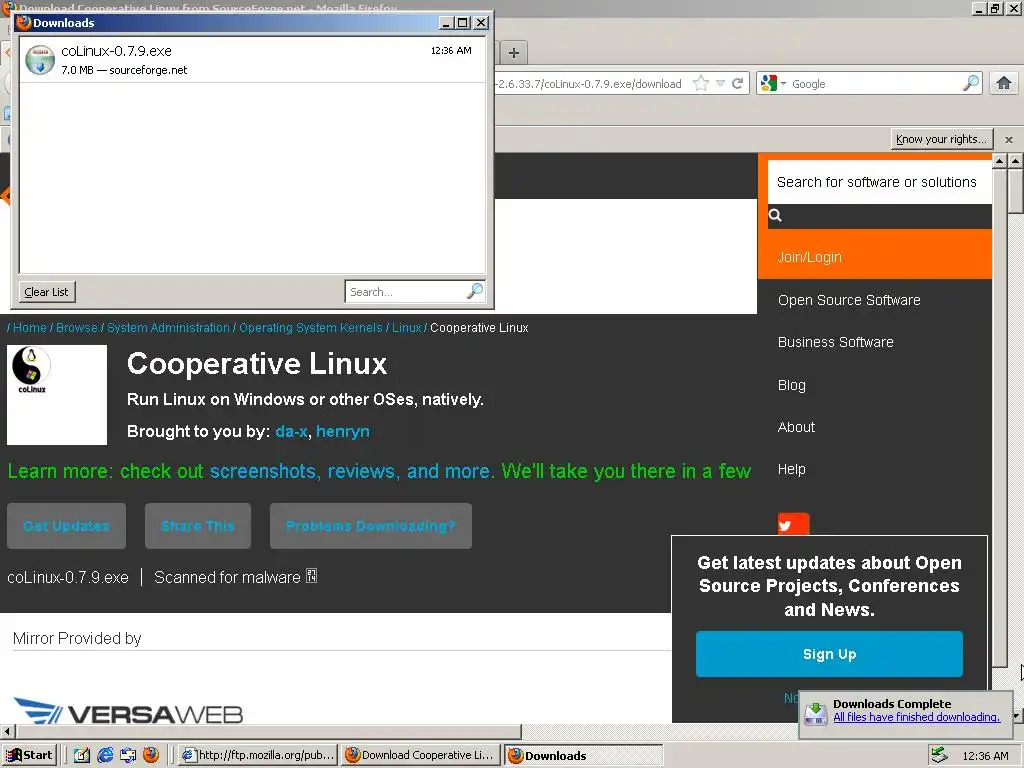Image resolution: width=1024 pixels, height=768 pixels.
Task: Open Firefox quick launch icon
Action: click(x=151, y=755)
